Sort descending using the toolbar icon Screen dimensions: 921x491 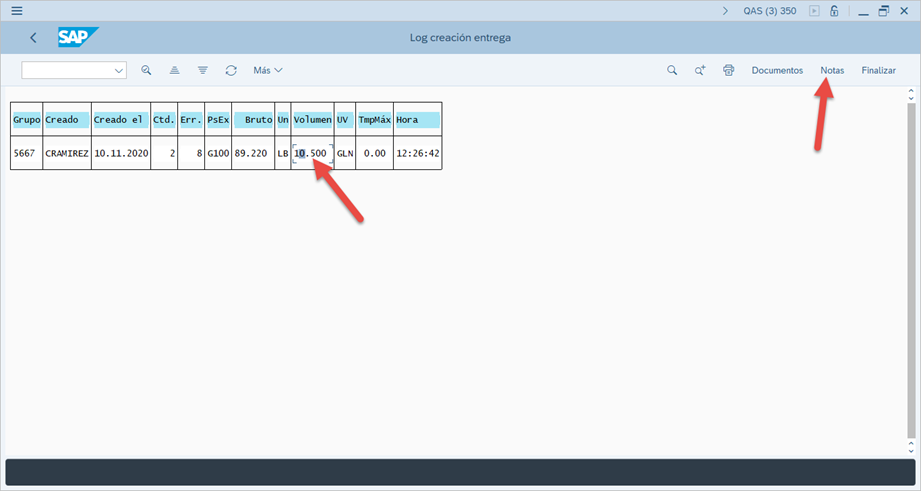(203, 70)
